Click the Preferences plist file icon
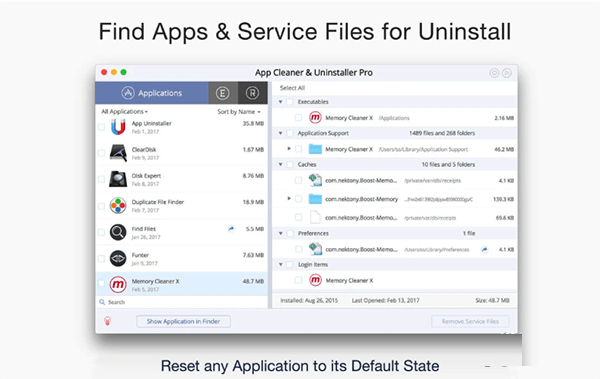Image resolution: width=600 pixels, height=379 pixels. tap(315, 249)
